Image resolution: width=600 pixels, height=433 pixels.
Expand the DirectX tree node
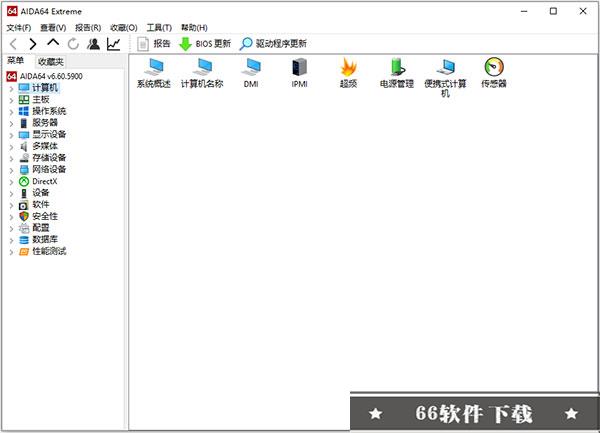click(11, 182)
